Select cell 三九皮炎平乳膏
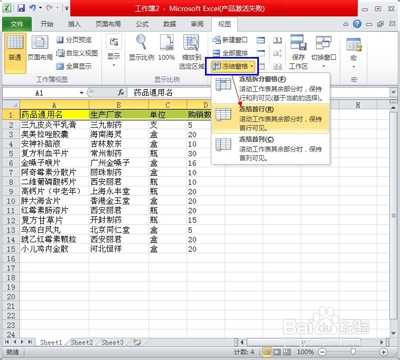The image size is (400, 360). pyautogui.click(x=54, y=125)
